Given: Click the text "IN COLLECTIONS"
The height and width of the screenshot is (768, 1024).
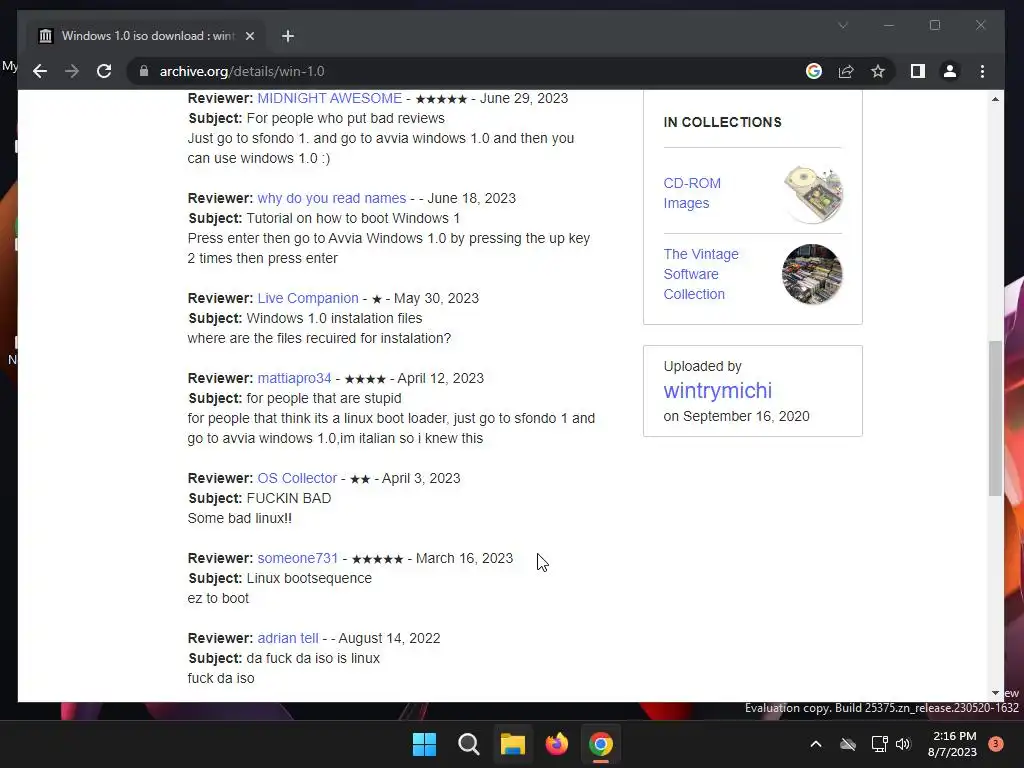Looking at the screenshot, I should tap(722, 122).
